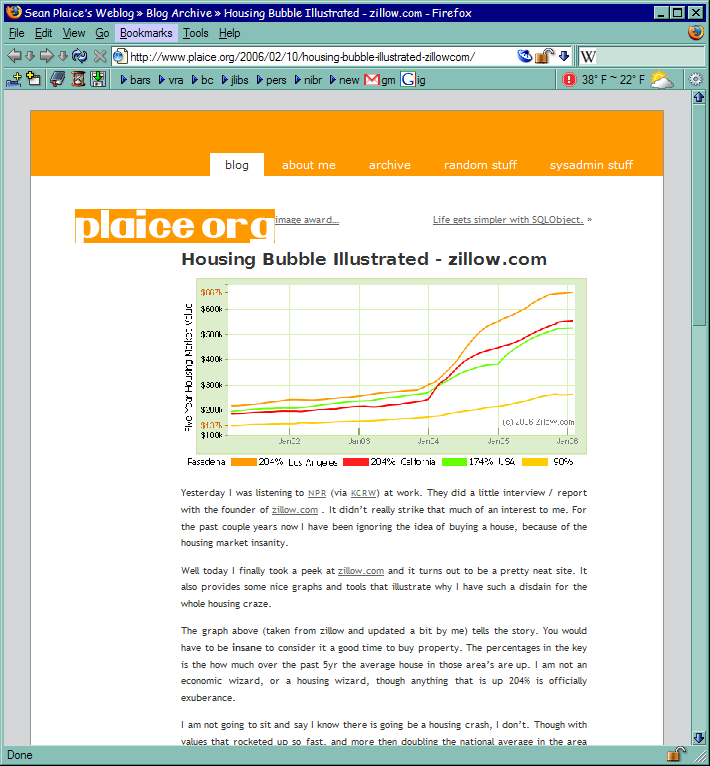Click the vertical scrollbar down arrow

pyautogui.click(x=699, y=737)
